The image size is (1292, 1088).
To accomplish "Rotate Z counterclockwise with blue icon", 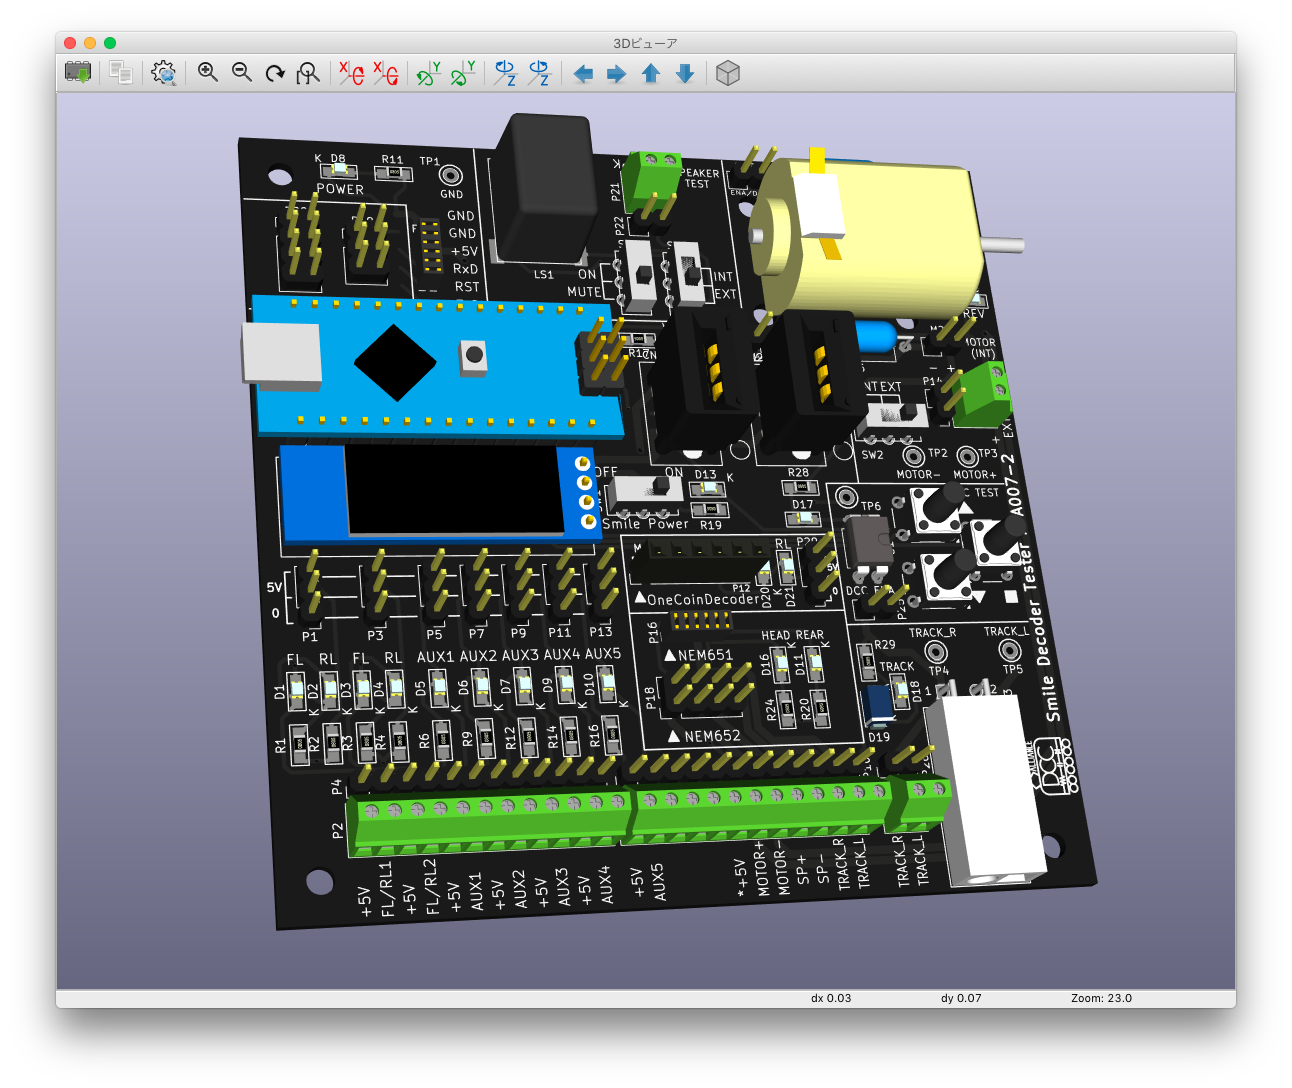I will coord(539,73).
